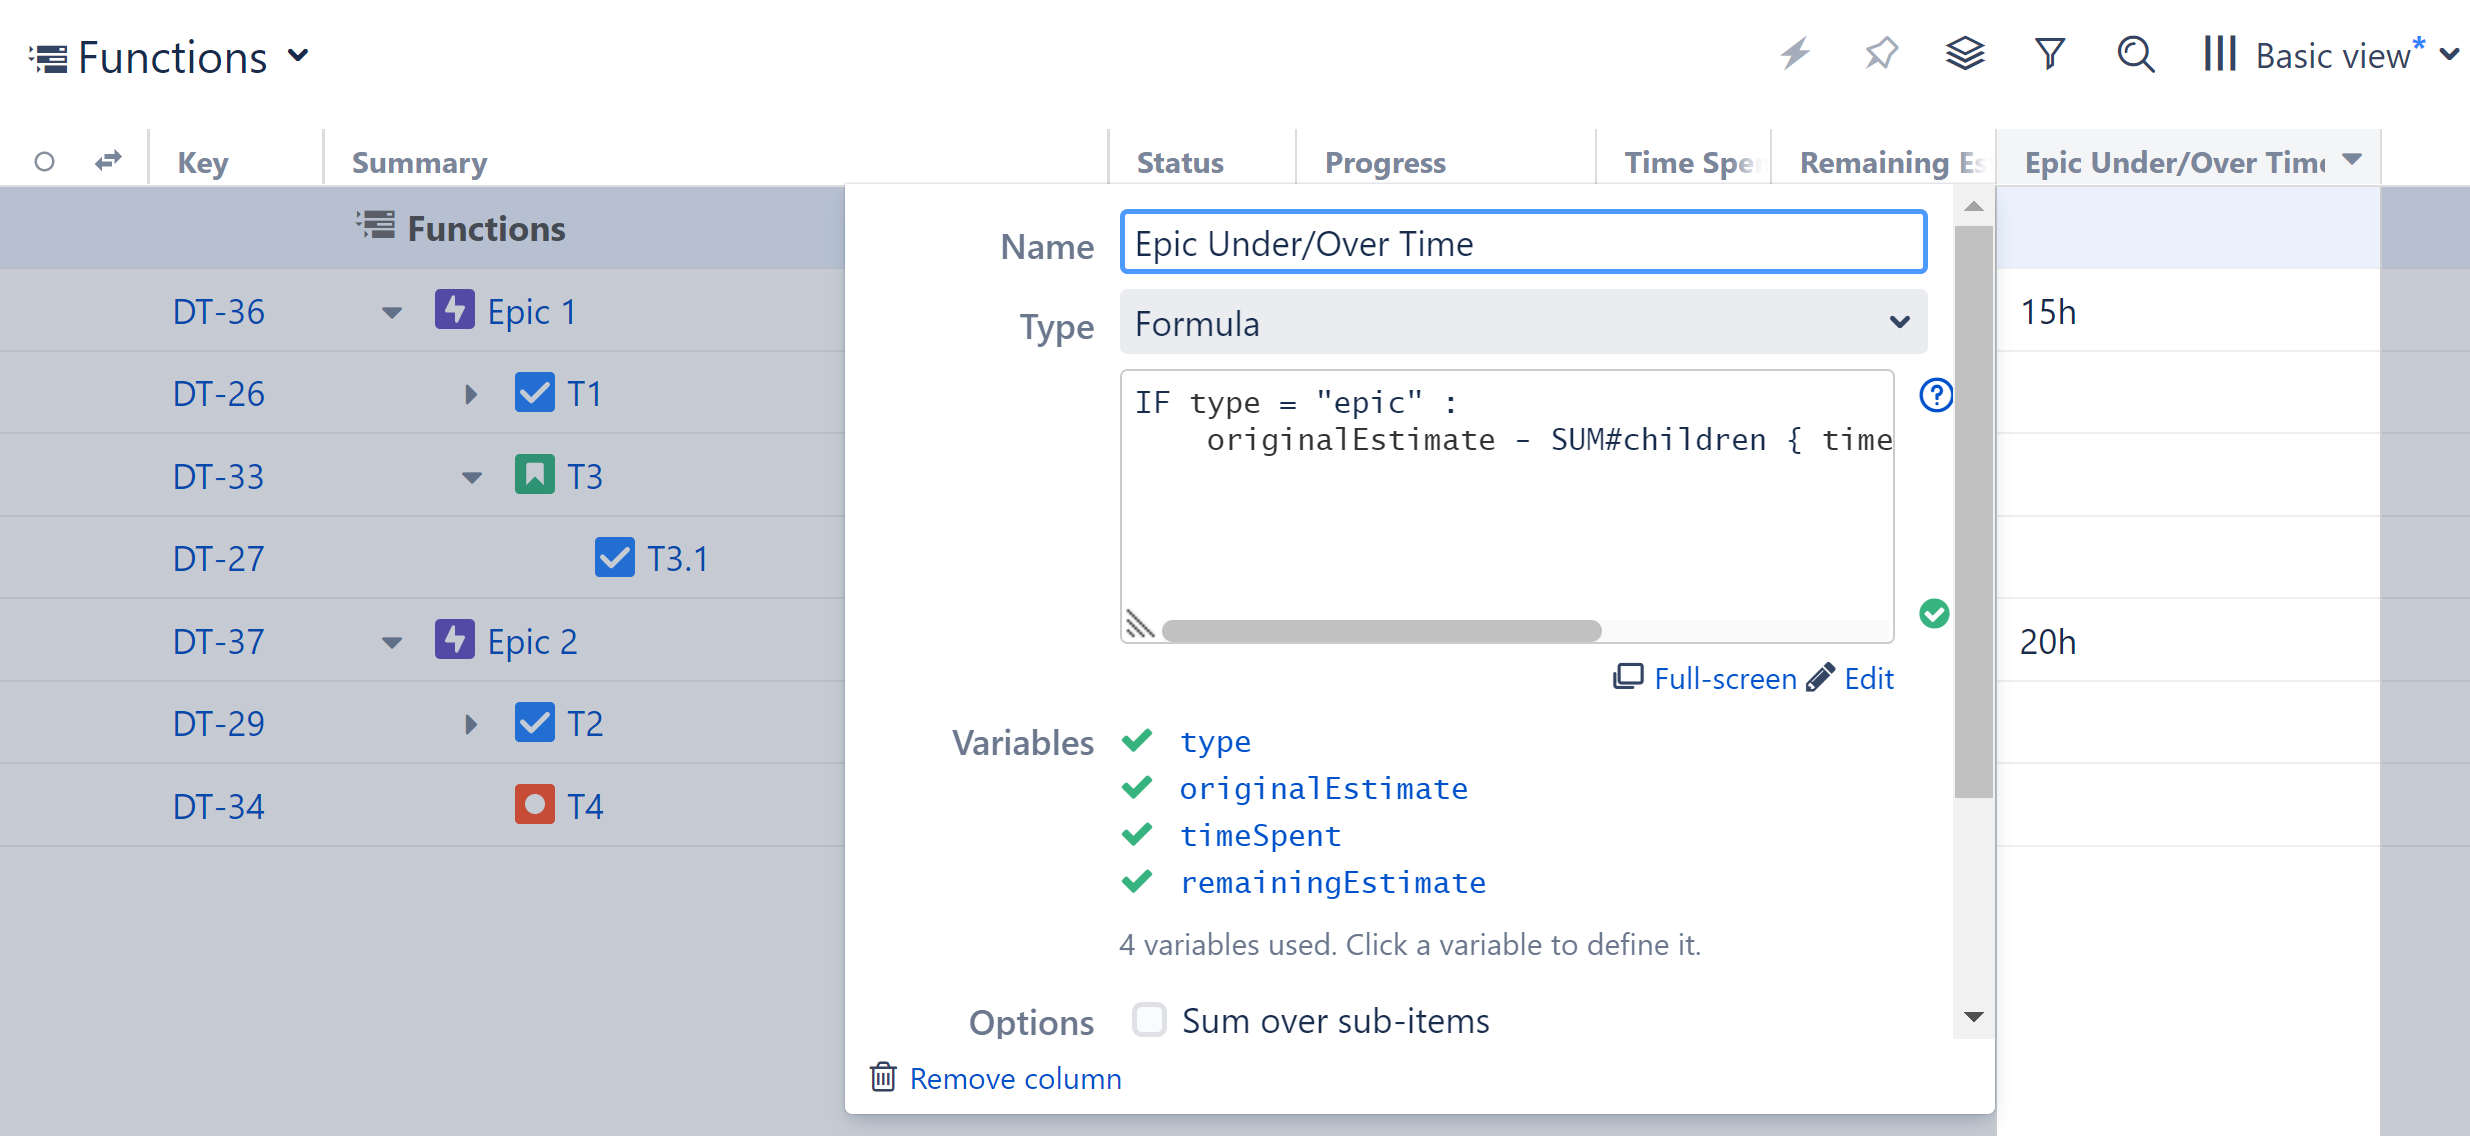Click the formula help question mark icon
Image resolution: width=2470 pixels, height=1136 pixels.
coord(1936,395)
